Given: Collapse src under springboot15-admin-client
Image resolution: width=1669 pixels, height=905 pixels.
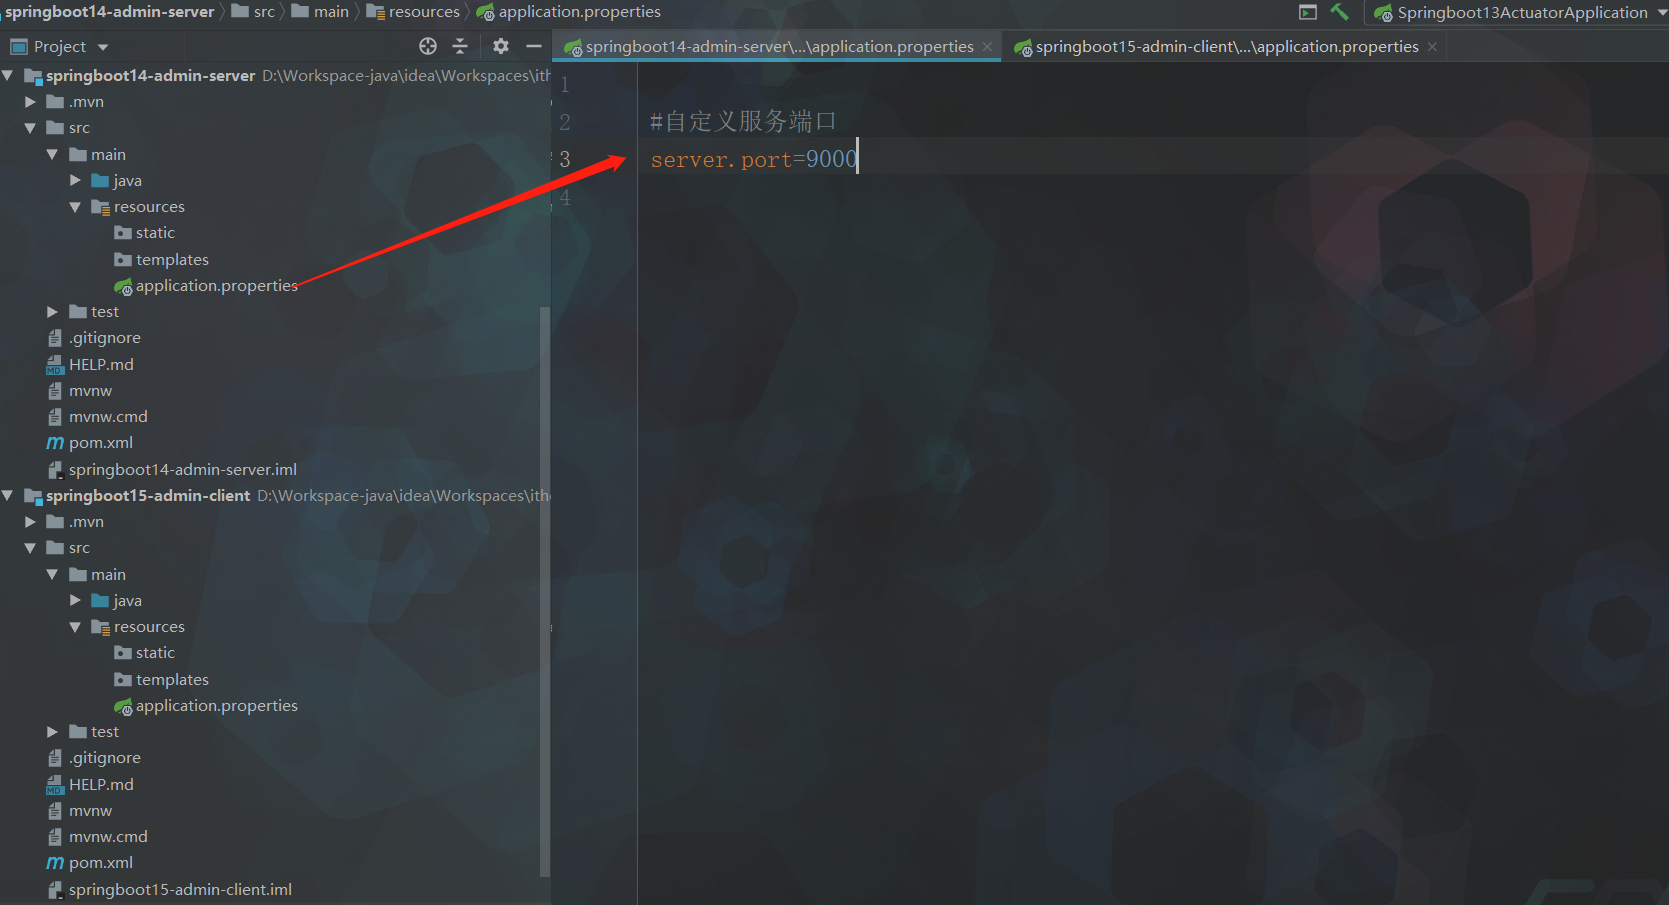Looking at the screenshot, I should (x=30, y=548).
